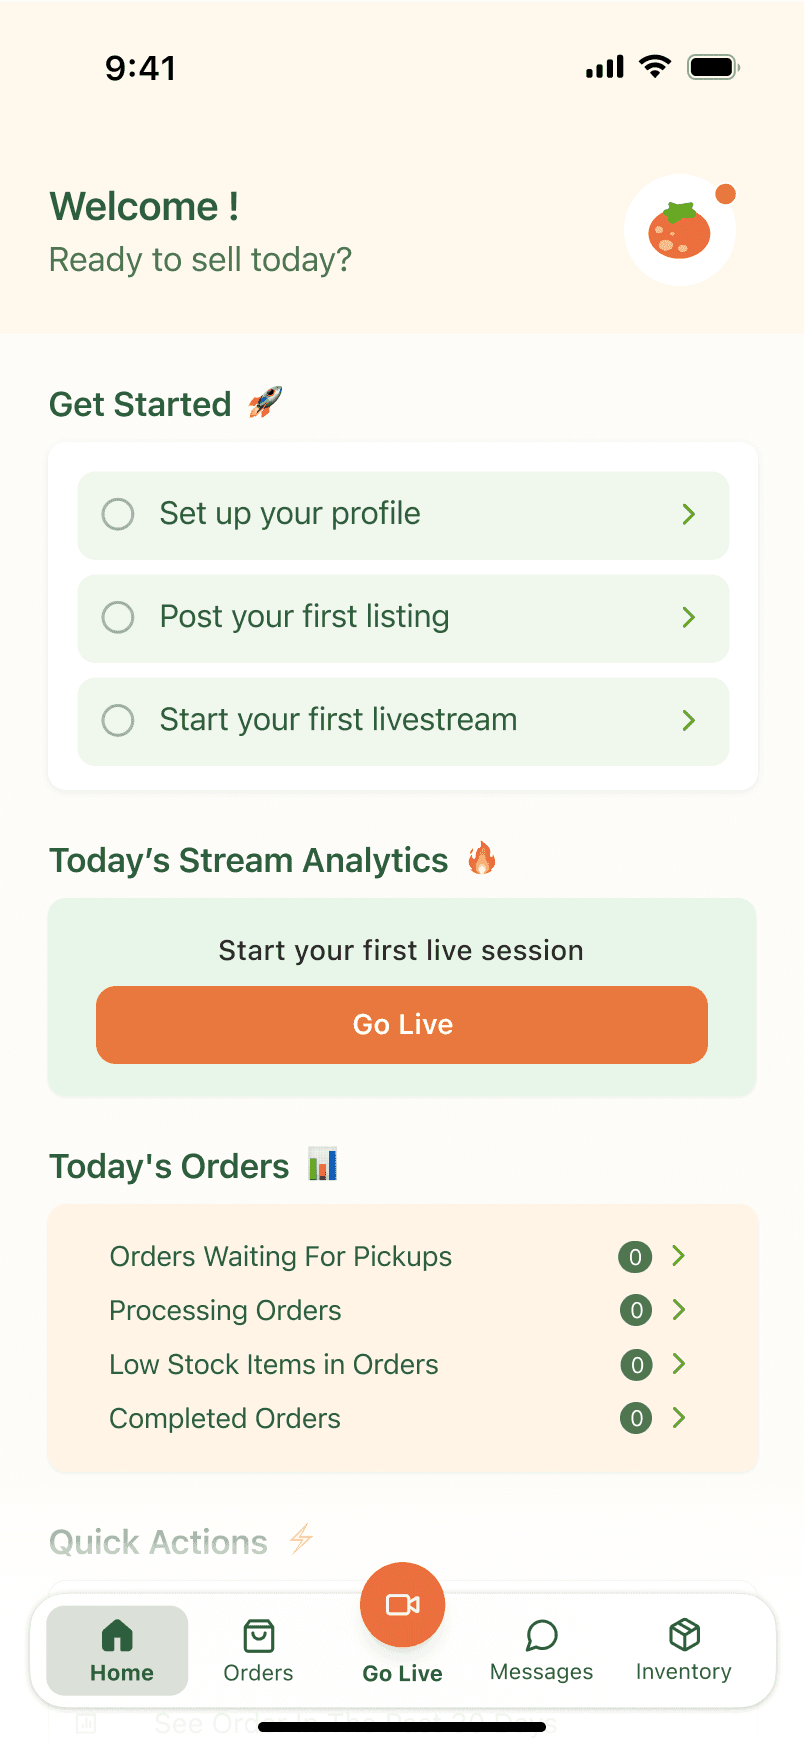Open the tomato profile avatar
Screen dimensions: 804x1748
[680, 230]
